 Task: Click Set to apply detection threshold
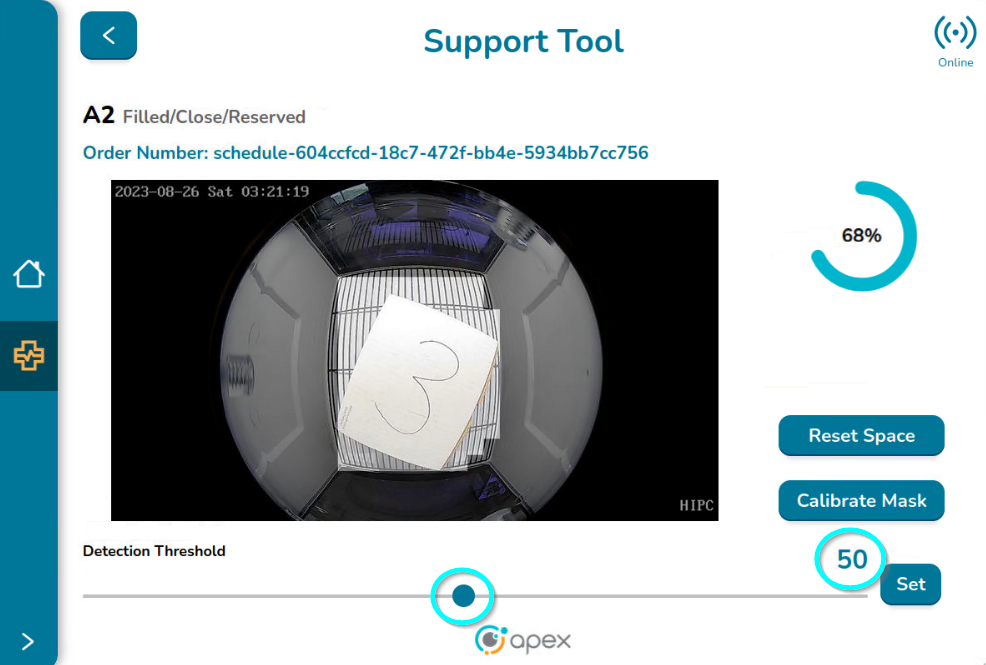click(x=910, y=584)
